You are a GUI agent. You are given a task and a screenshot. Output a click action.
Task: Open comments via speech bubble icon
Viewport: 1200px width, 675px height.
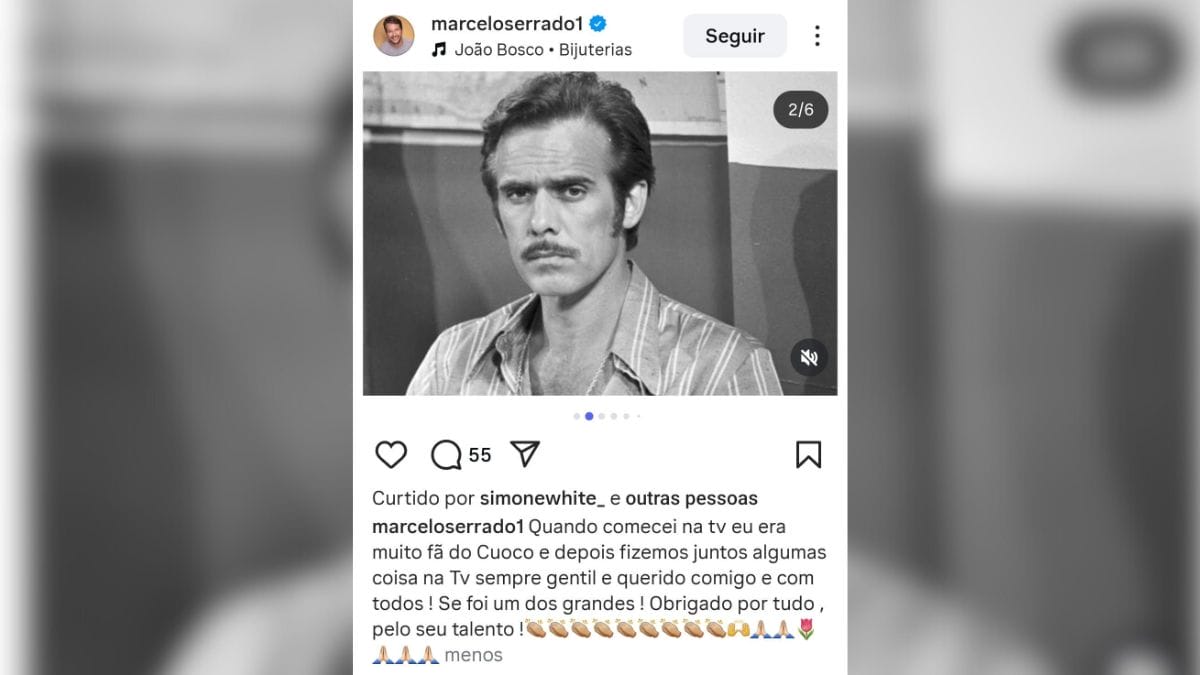(446, 455)
